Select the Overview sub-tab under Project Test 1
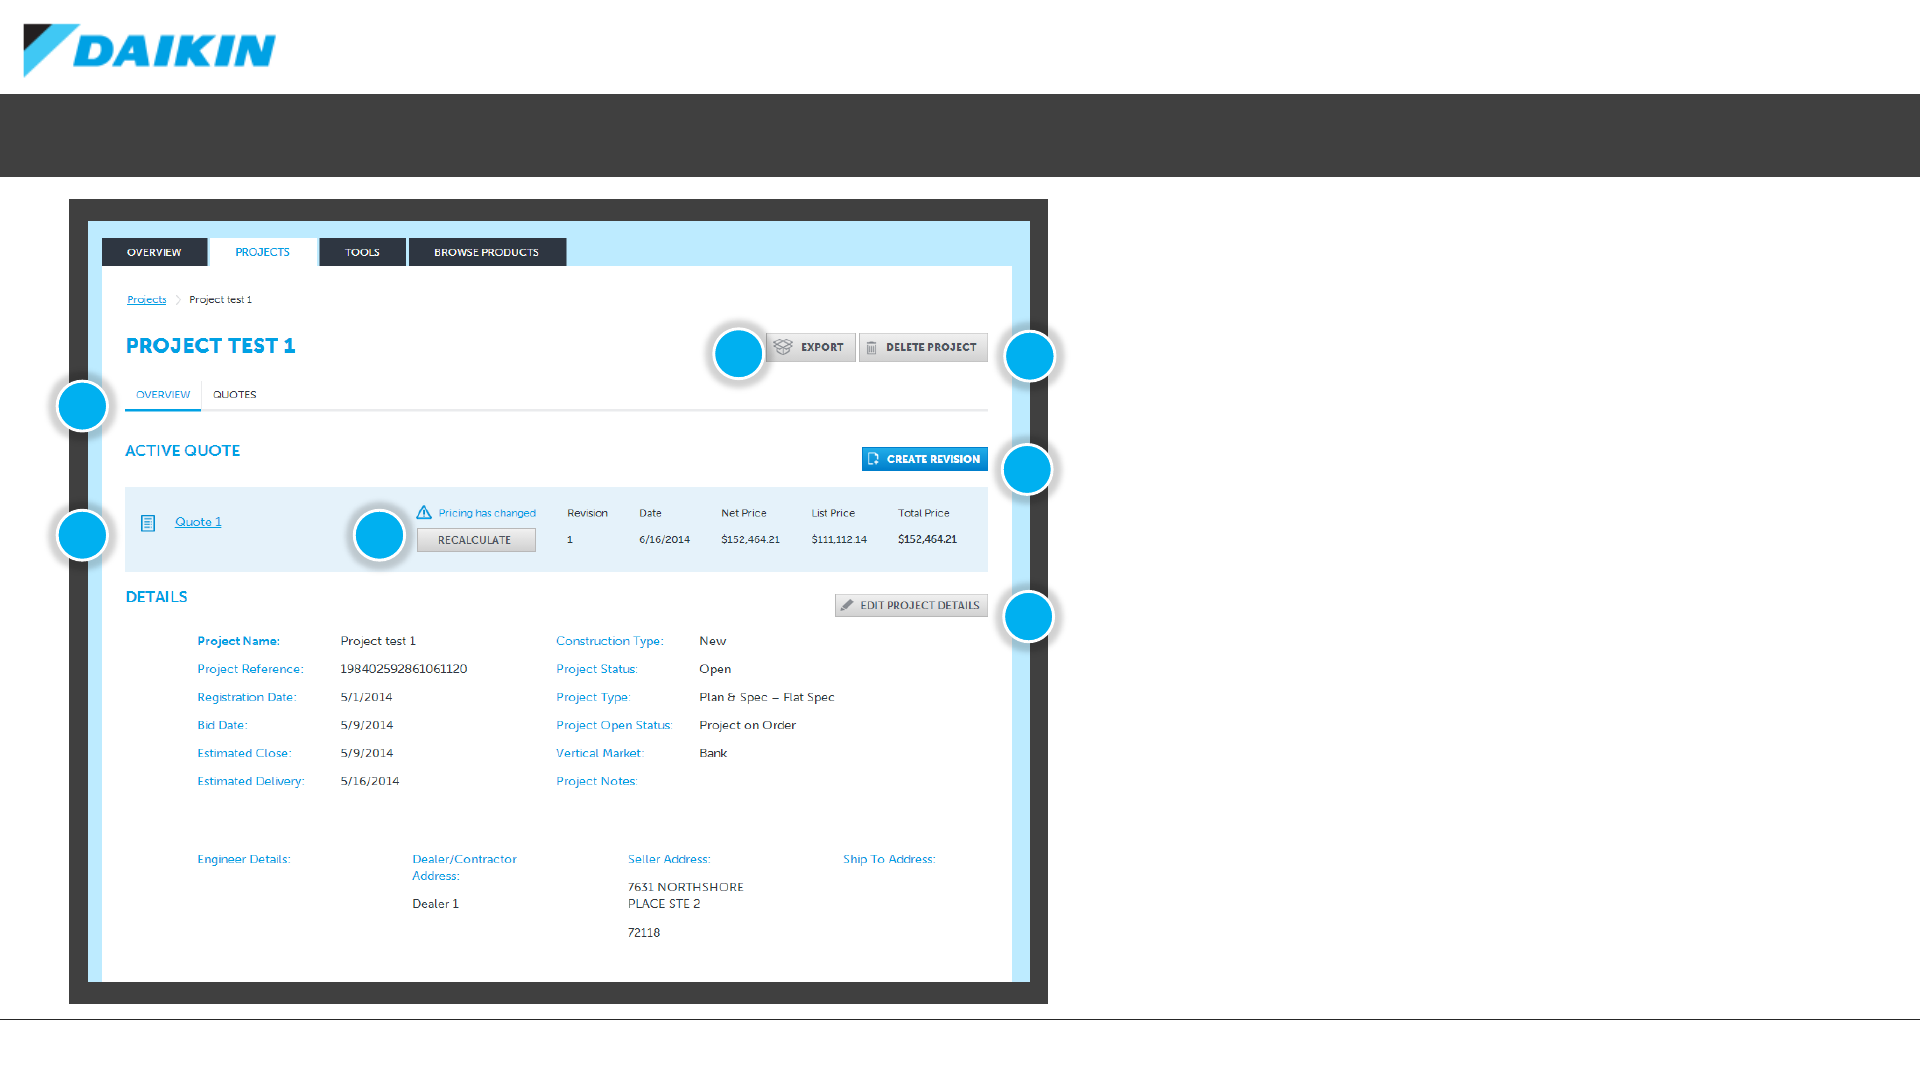Screen dimensions: 1920x1080 point(163,395)
